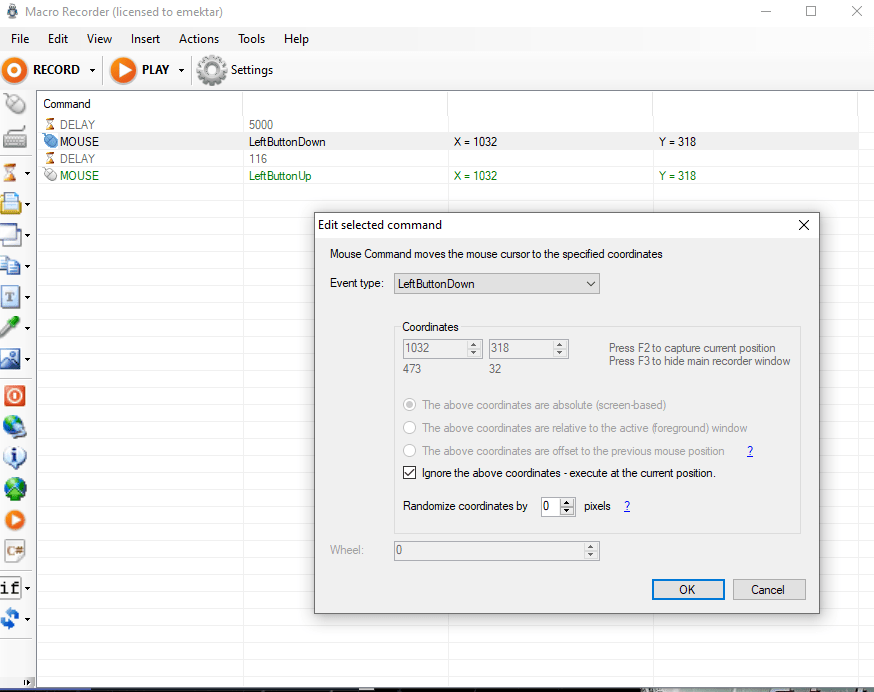874x692 pixels.
Task: Click hourglass icon on DELAY 5000 row
Action: coord(50,124)
